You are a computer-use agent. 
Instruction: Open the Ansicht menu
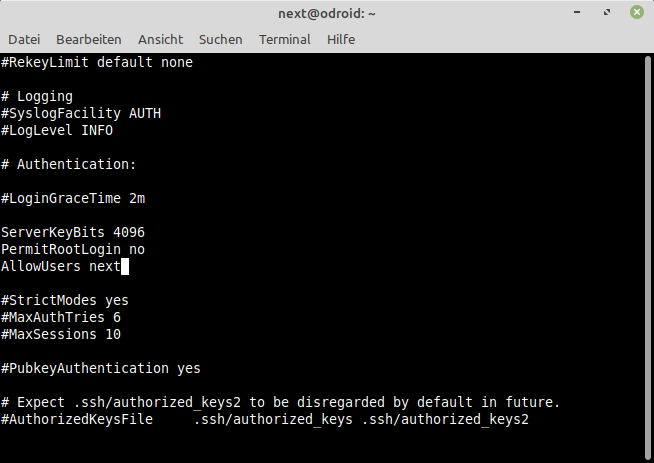(161, 39)
